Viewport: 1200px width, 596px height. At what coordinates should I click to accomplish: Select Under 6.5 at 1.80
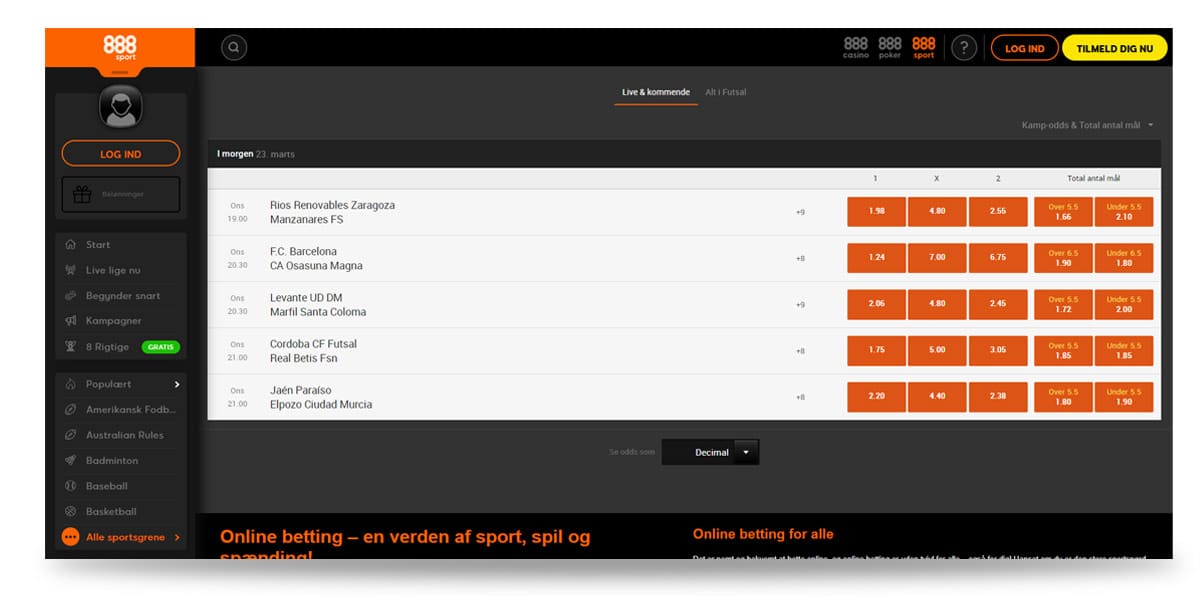tap(1124, 258)
